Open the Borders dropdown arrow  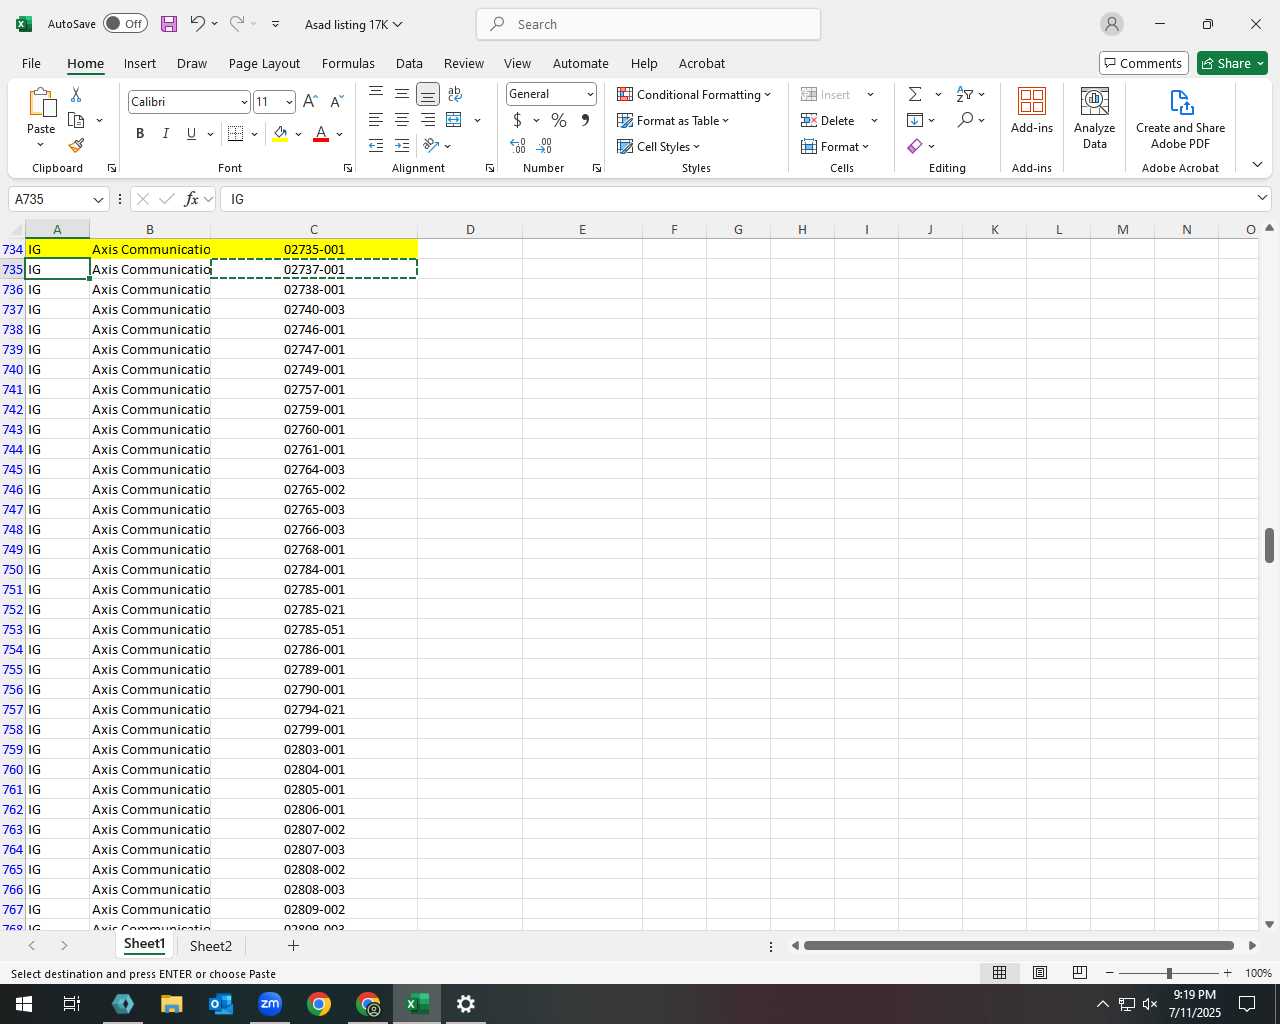[254, 133]
